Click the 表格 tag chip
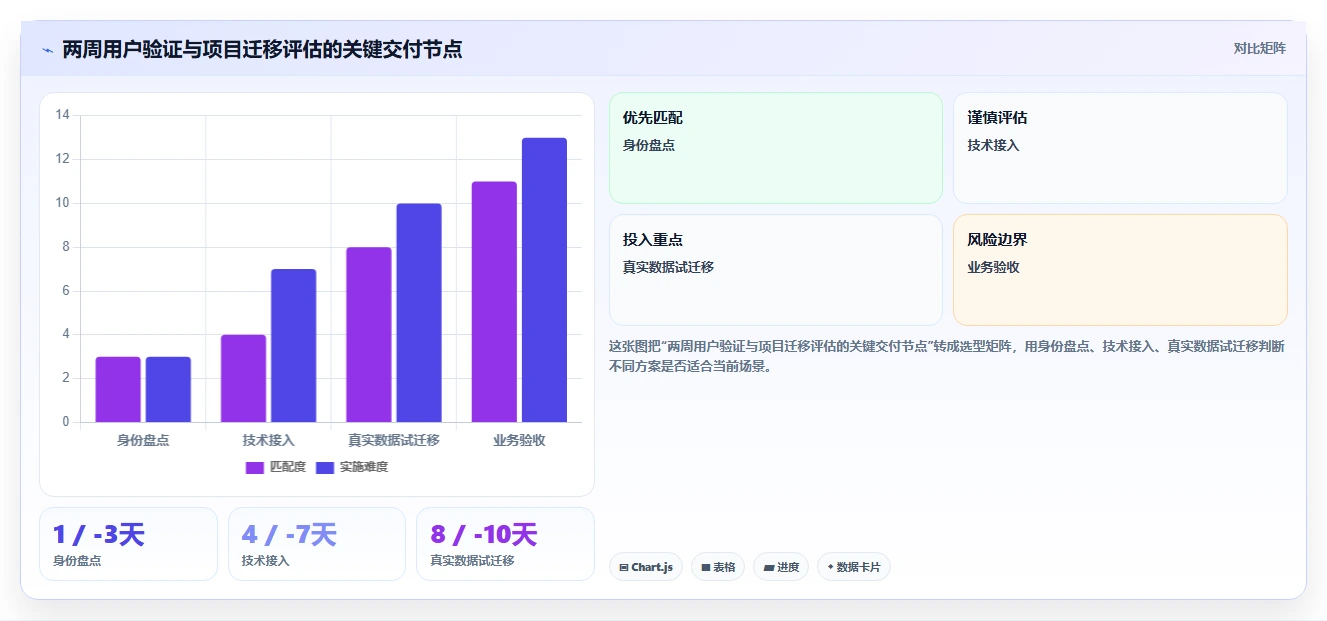Image resolution: width=1327 pixels, height=621 pixels. [718, 567]
